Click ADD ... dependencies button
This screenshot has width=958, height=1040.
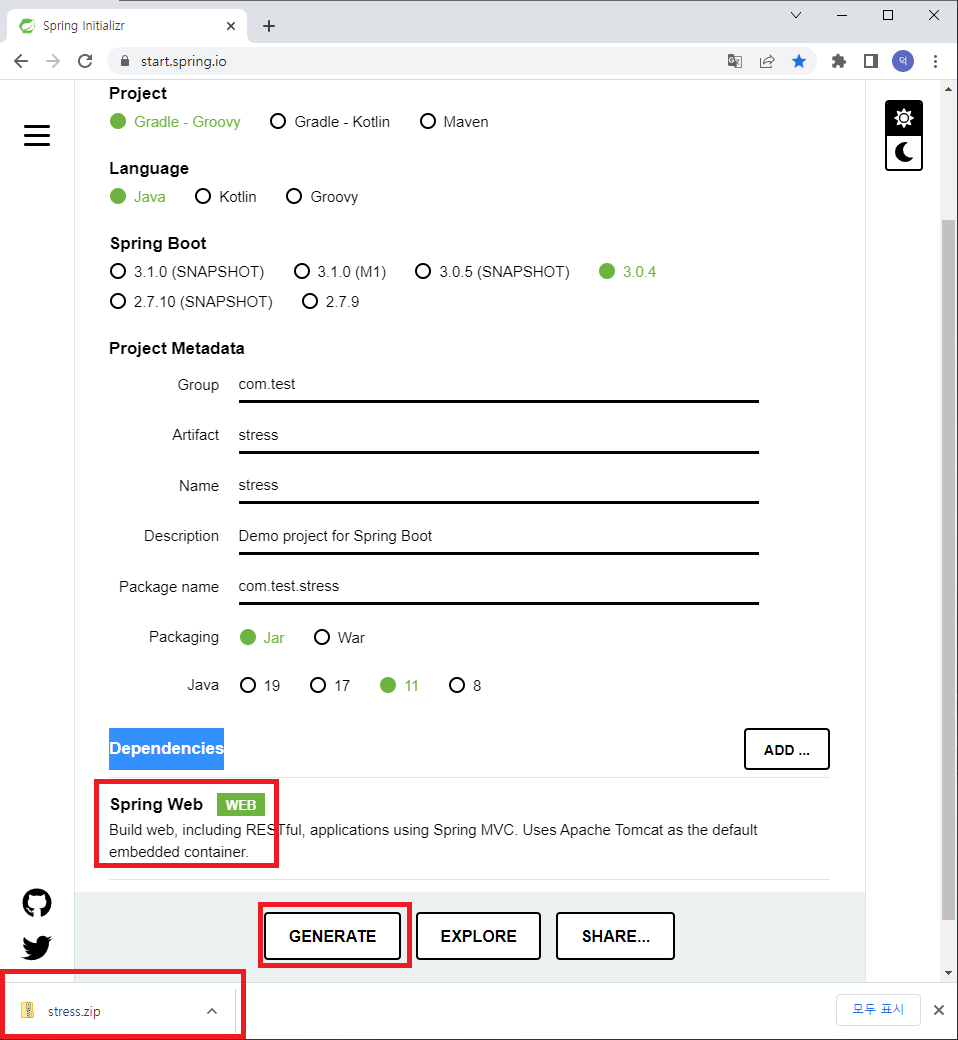coord(786,749)
